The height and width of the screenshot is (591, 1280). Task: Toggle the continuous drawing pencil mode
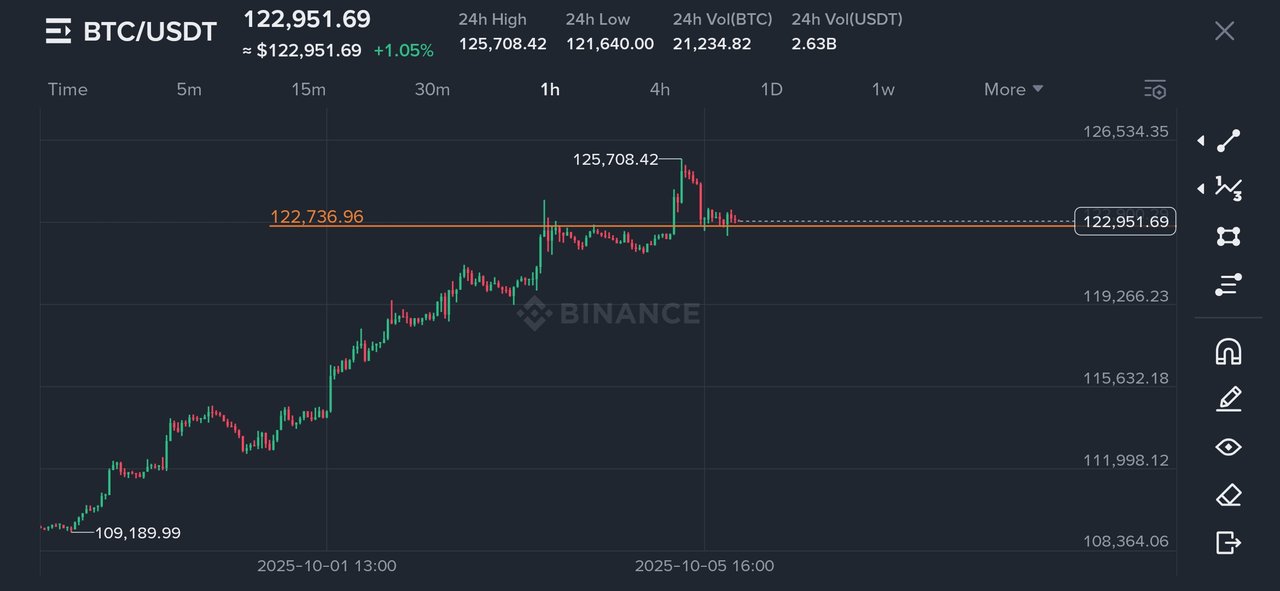click(x=1229, y=399)
